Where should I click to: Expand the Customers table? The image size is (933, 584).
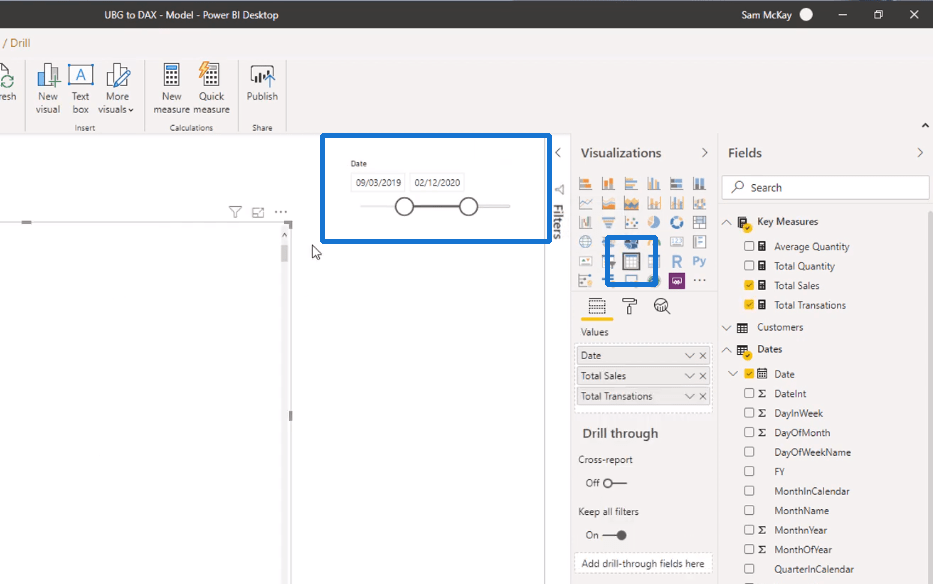point(727,327)
